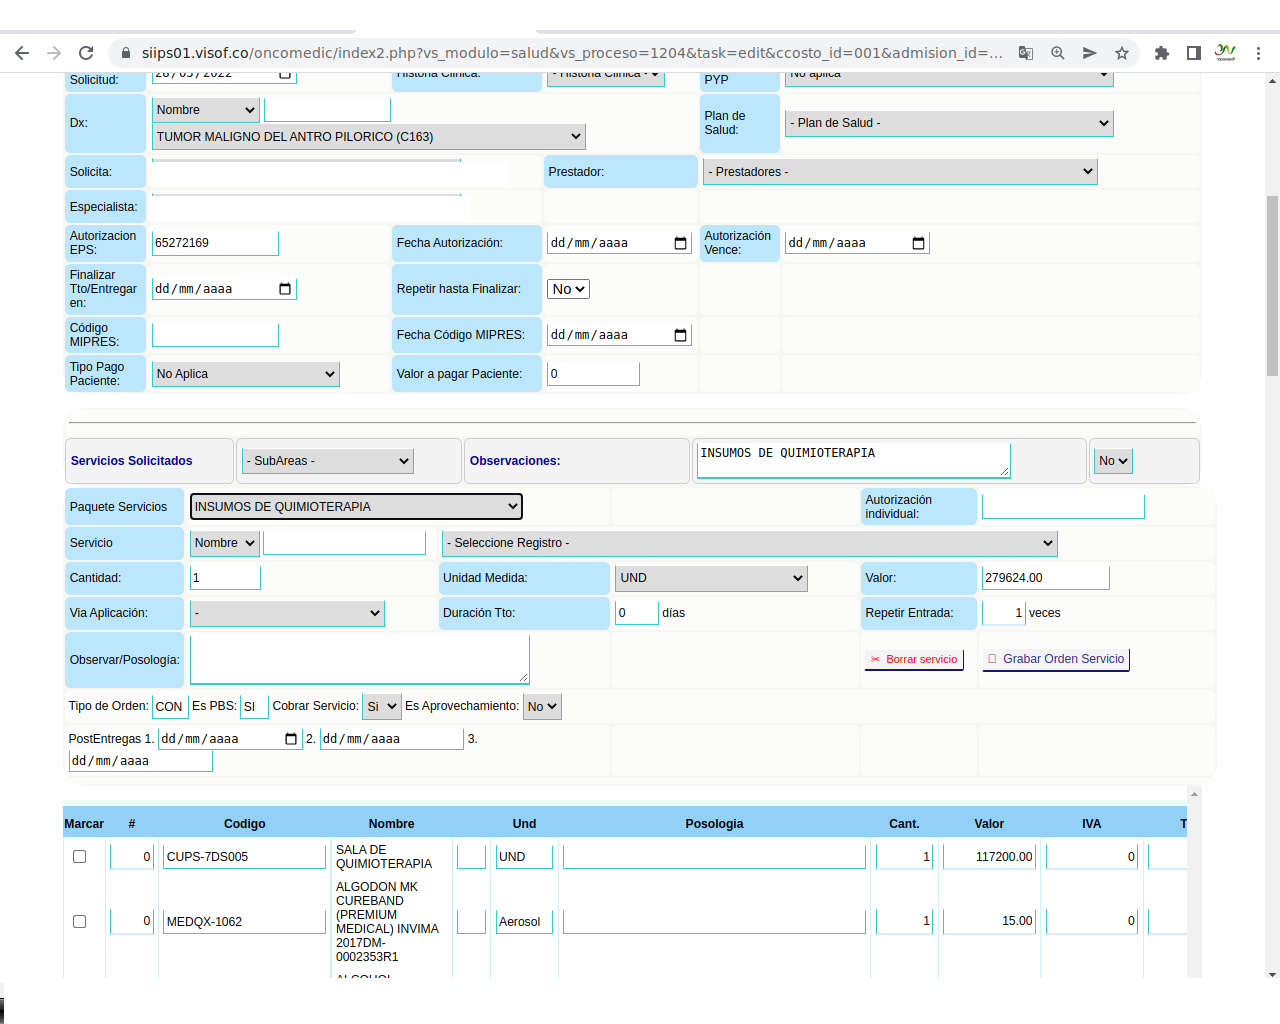Open calendar picker for Fecha Autorización
The image size is (1280, 1024).
[681, 243]
